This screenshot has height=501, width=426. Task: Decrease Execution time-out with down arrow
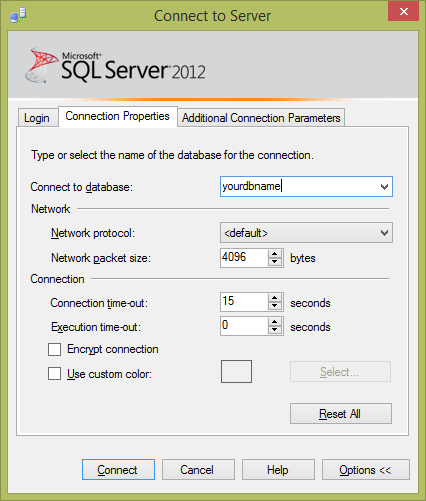coord(275,330)
